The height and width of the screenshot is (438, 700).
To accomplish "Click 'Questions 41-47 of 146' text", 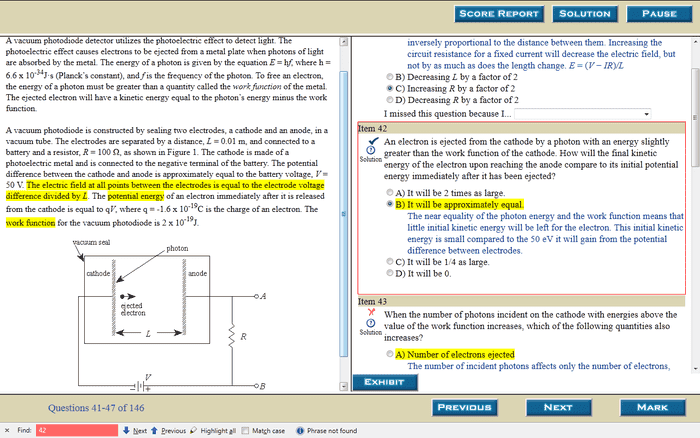I will coord(96,408).
